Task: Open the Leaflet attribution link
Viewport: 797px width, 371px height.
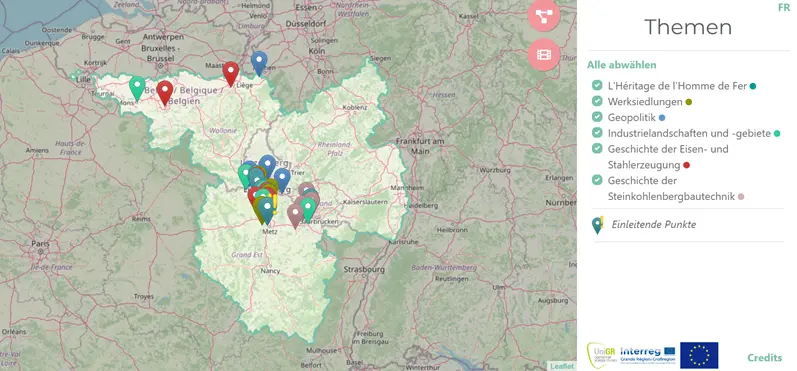Action: coord(563,366)
